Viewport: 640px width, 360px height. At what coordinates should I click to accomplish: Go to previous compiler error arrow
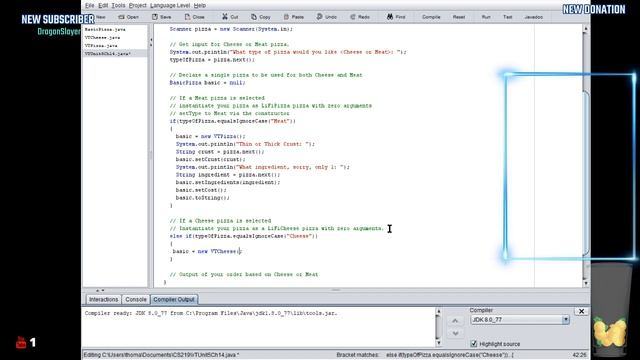click(455, 321)
